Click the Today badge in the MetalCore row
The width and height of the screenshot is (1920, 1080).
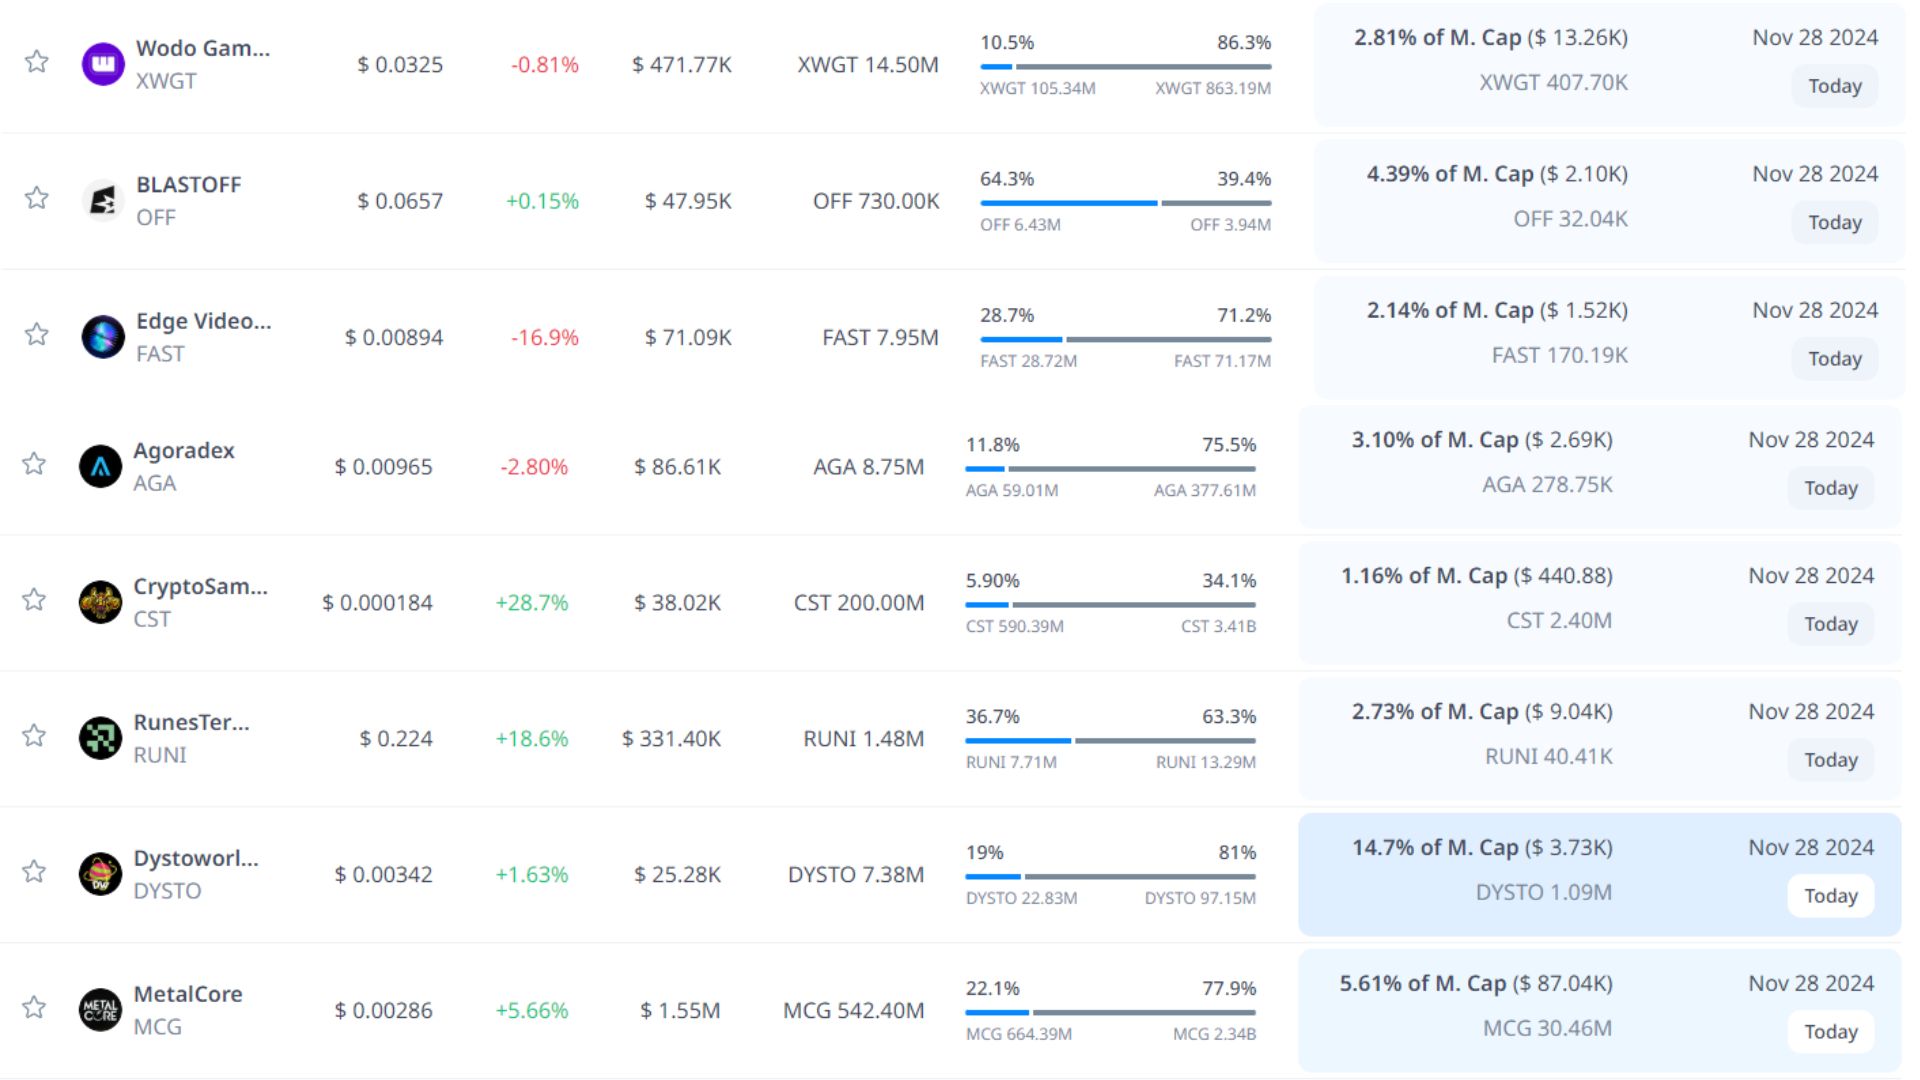[1830, 1032]
